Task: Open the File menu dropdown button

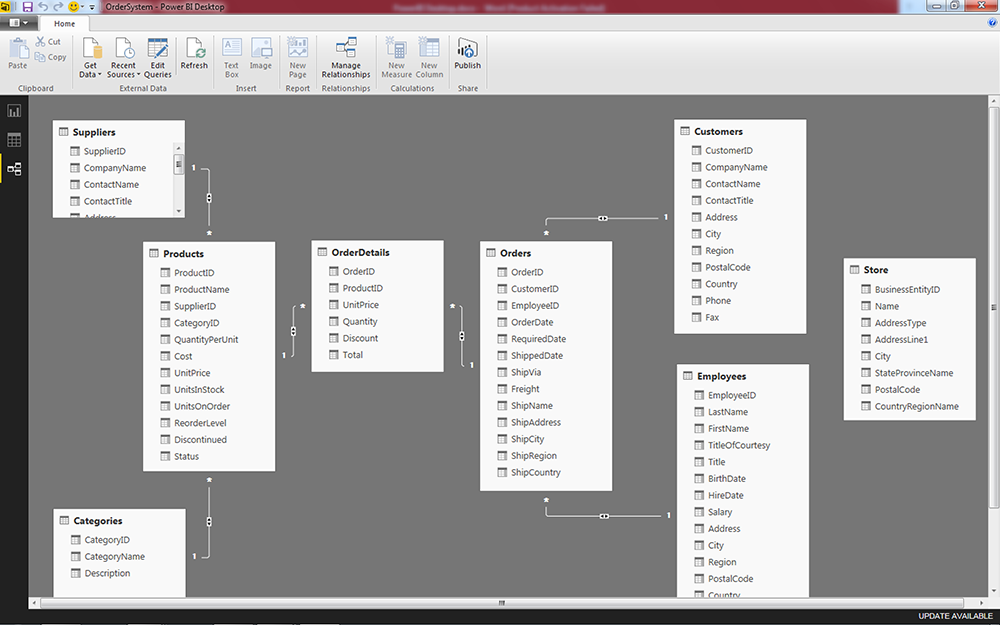Action: [19, 23]
